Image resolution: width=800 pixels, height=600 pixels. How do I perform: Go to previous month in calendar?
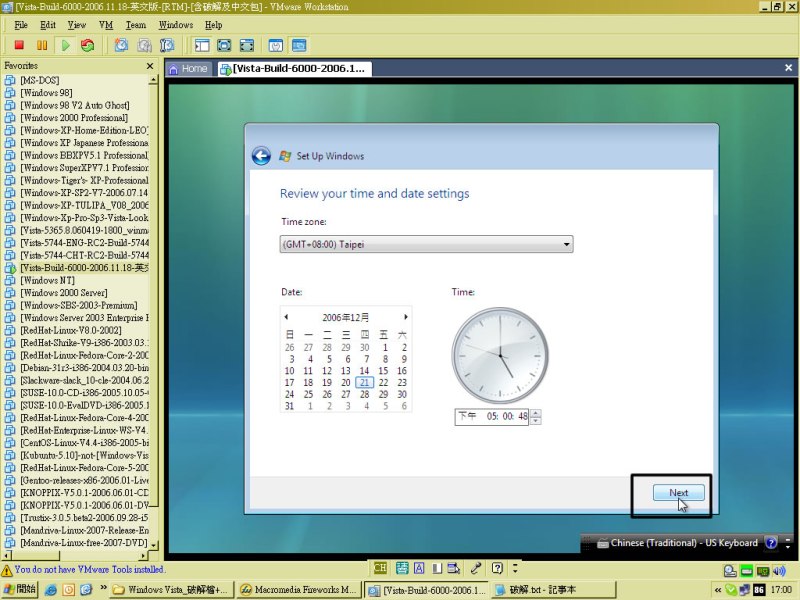point(286,317)
